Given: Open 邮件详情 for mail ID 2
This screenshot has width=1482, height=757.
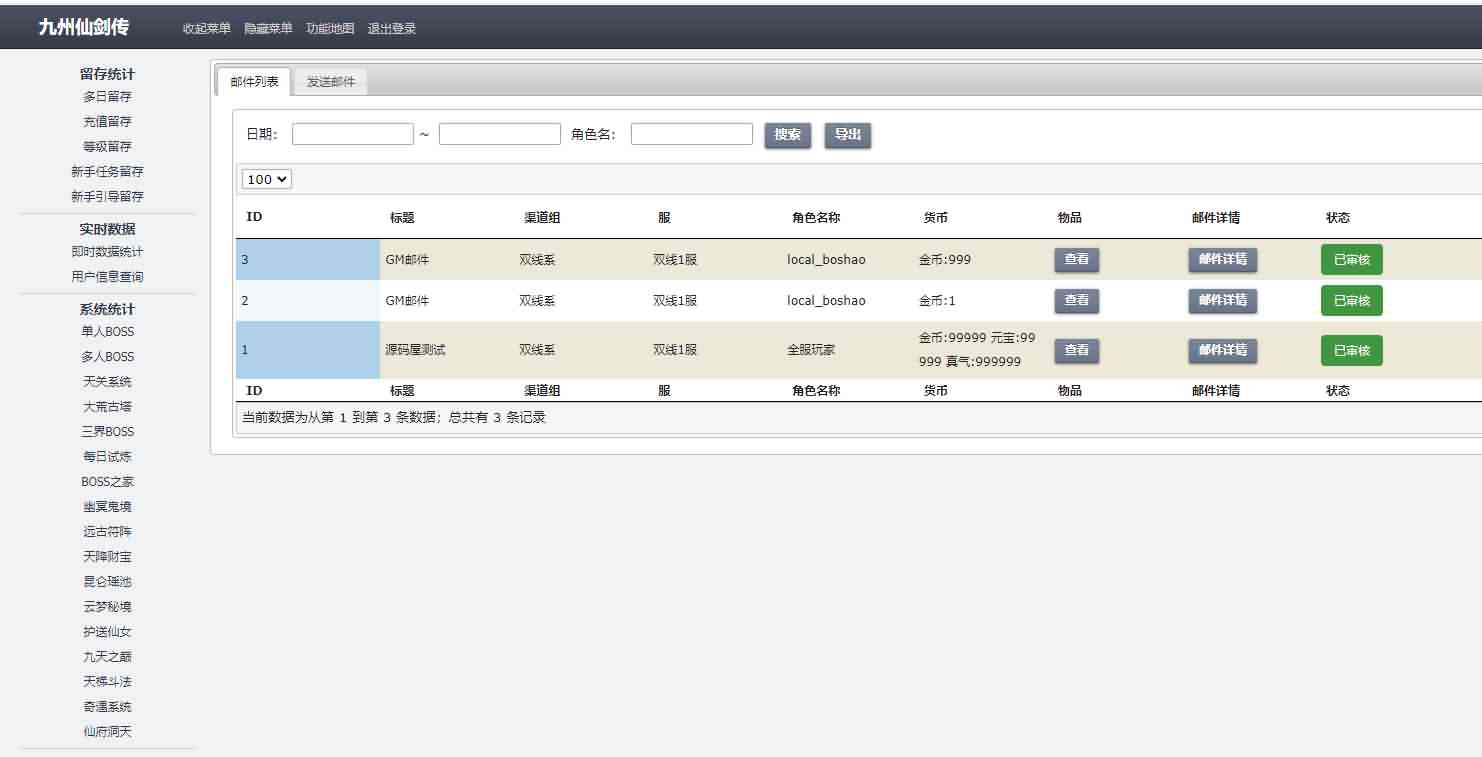Looking at the screenshot, I should click(1222, 300).
